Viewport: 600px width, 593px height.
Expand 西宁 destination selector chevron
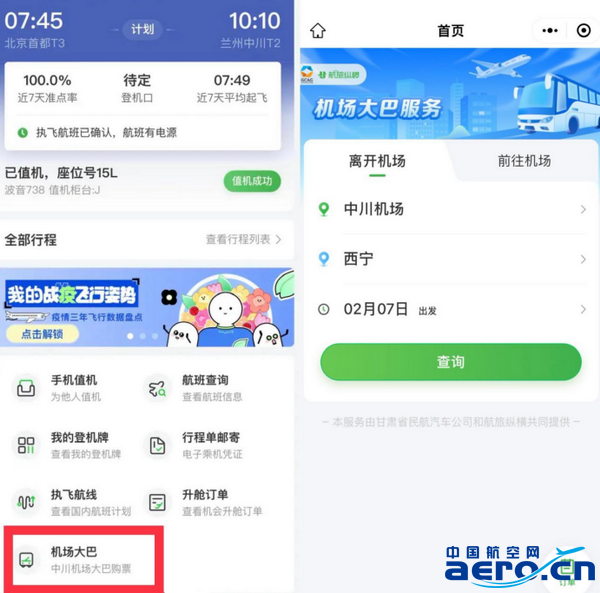point(583,259)
